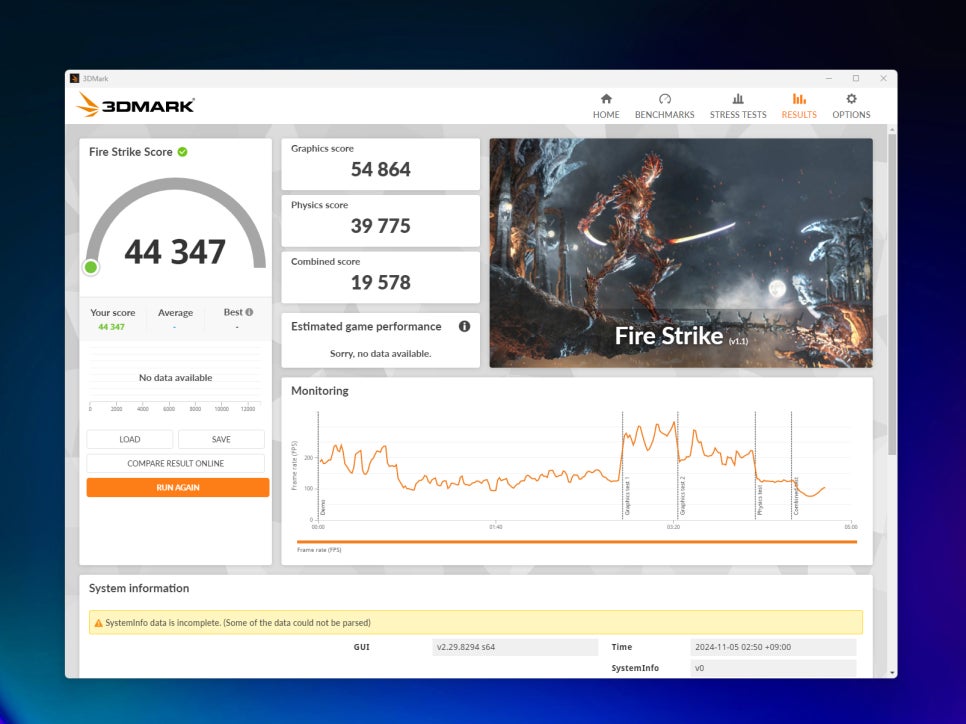Screen dimensions: 966x724
Task: Click the Combined score value 19 578
Action: tap(381, 283)
